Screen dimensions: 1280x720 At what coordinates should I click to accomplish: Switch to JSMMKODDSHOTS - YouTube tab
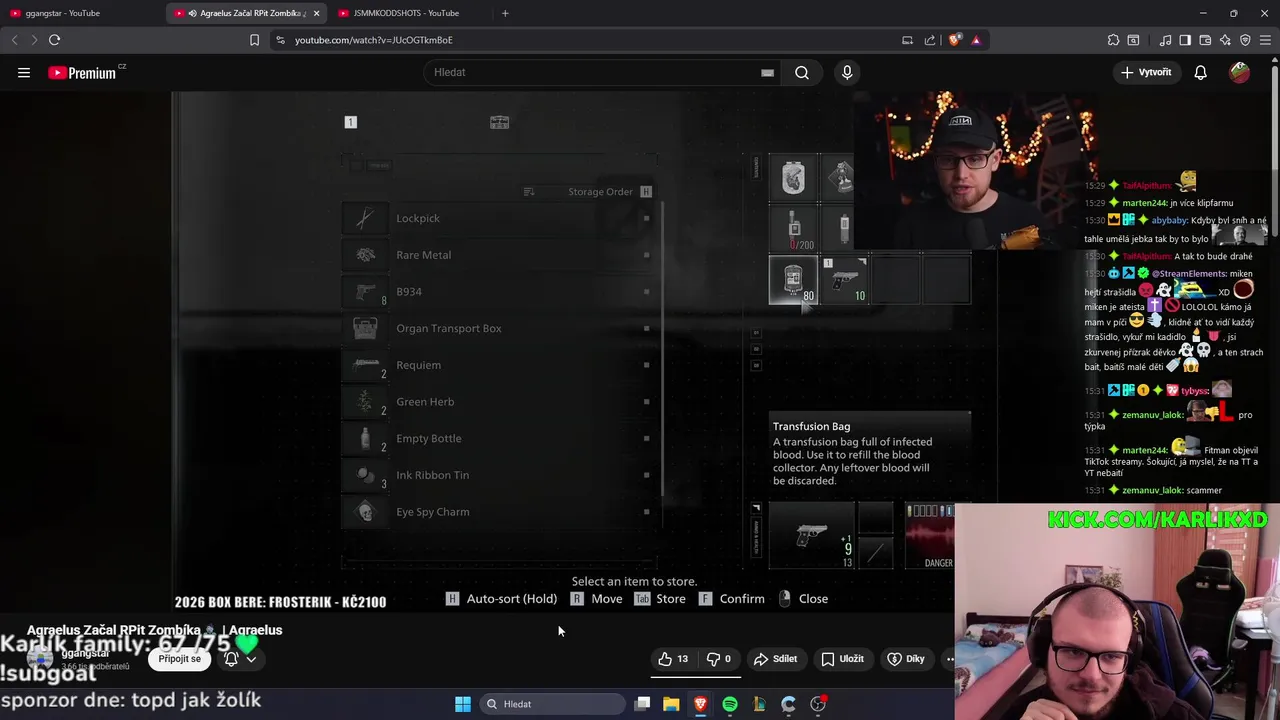pyautogui.click(x=410, y=13)
